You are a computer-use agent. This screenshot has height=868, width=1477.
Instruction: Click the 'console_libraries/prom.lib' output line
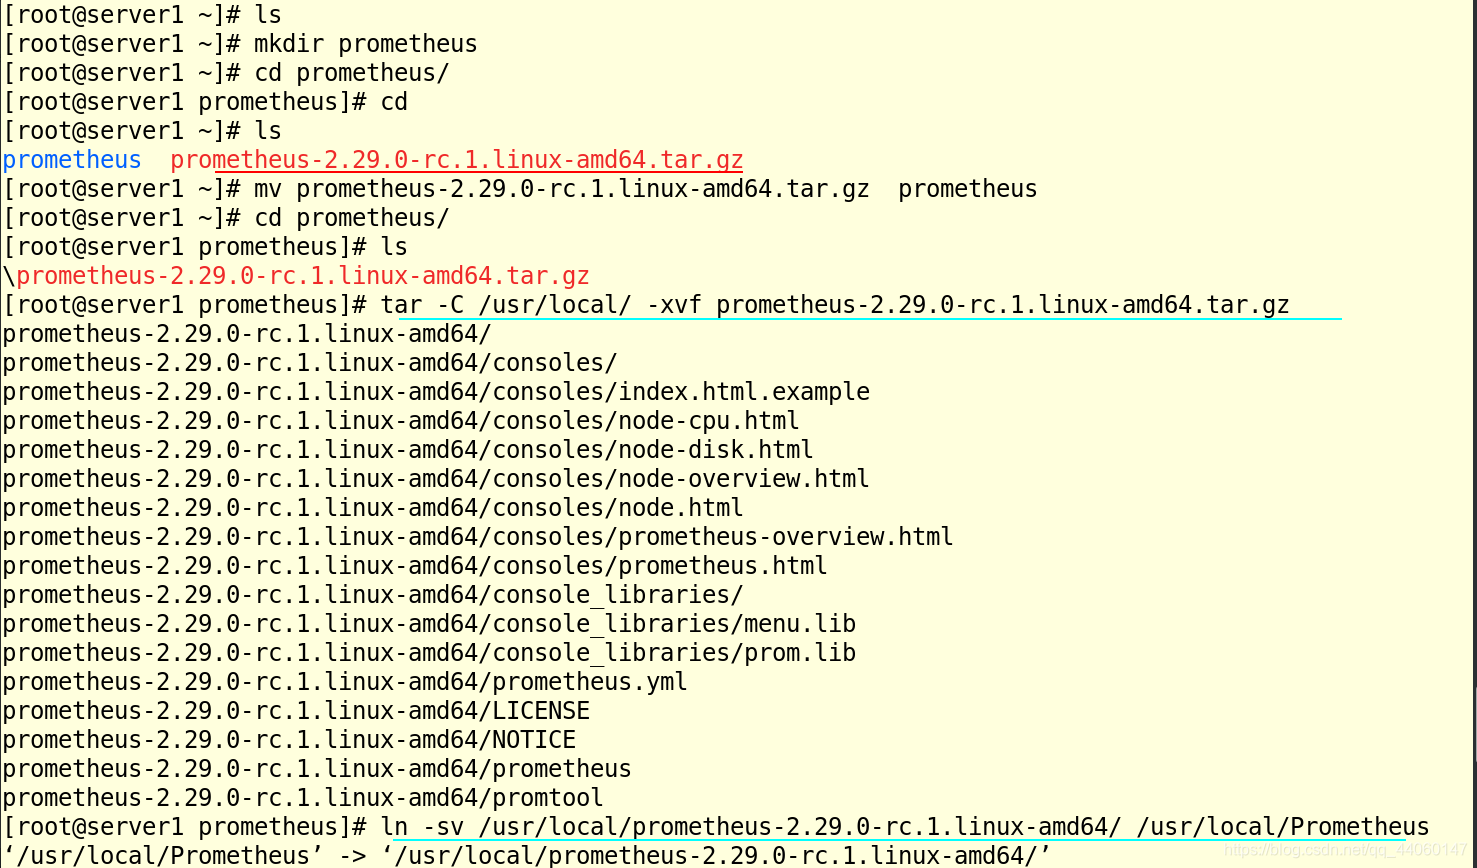tap(429, 653)
